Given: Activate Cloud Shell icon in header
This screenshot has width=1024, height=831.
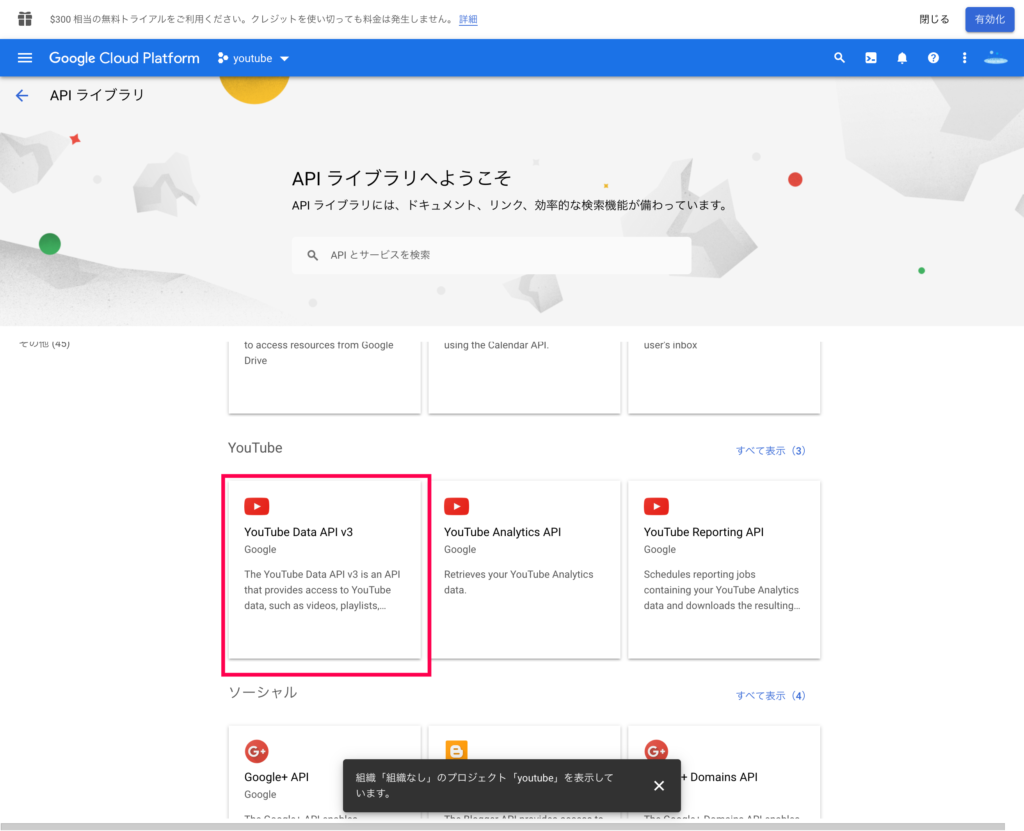Looking at the screenshot, I should 871,58.
